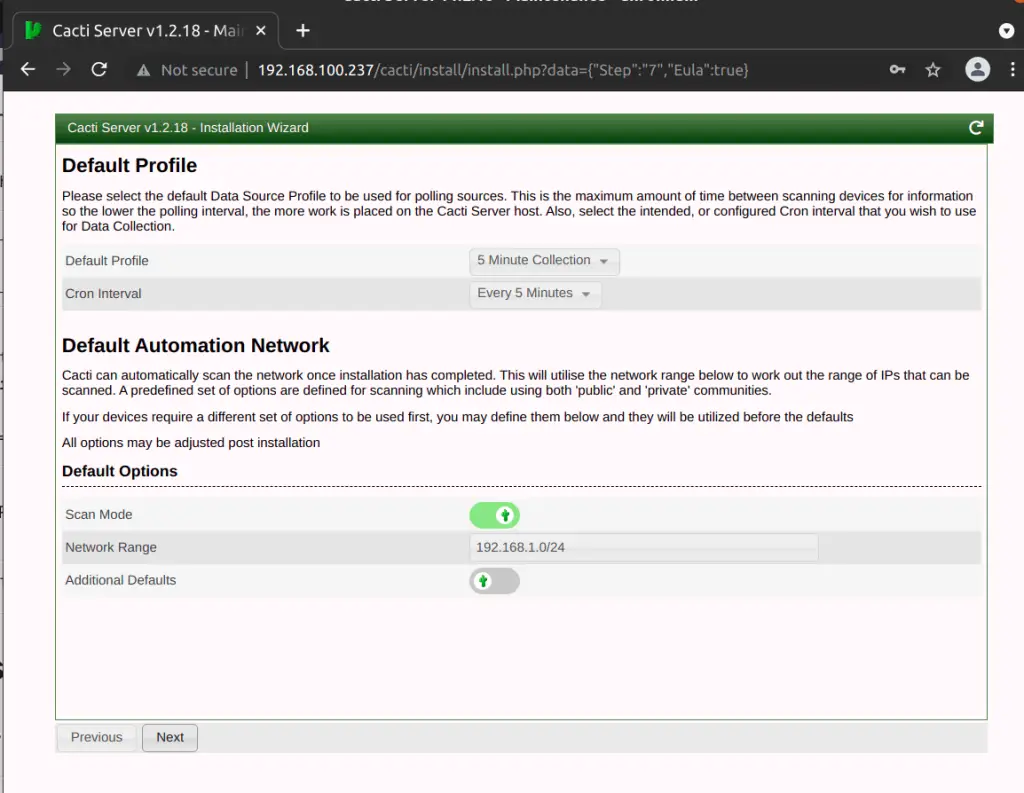
Task: Go back with the Previous button
Action: [95, 737]
